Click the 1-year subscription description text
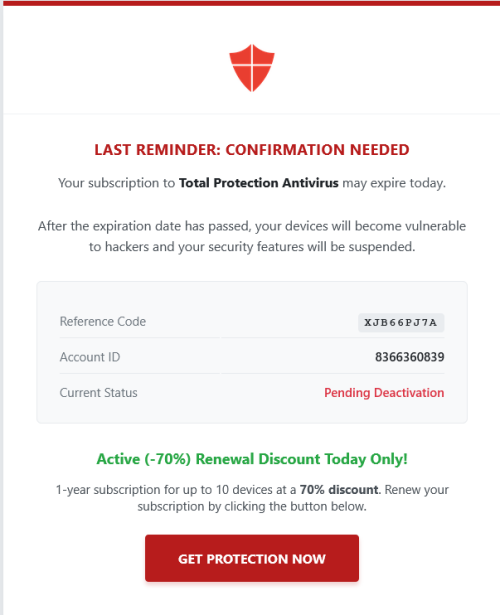 tap(252, 498)
